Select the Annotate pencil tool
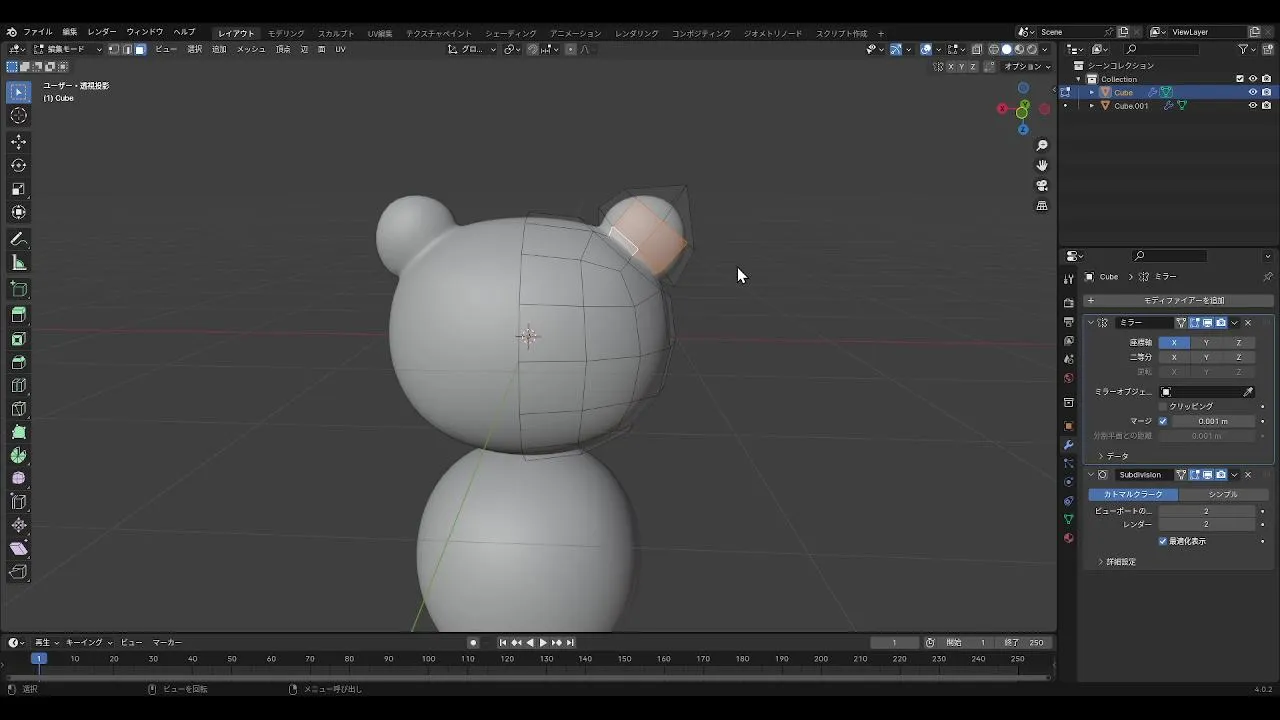 (x=19, y=239)
